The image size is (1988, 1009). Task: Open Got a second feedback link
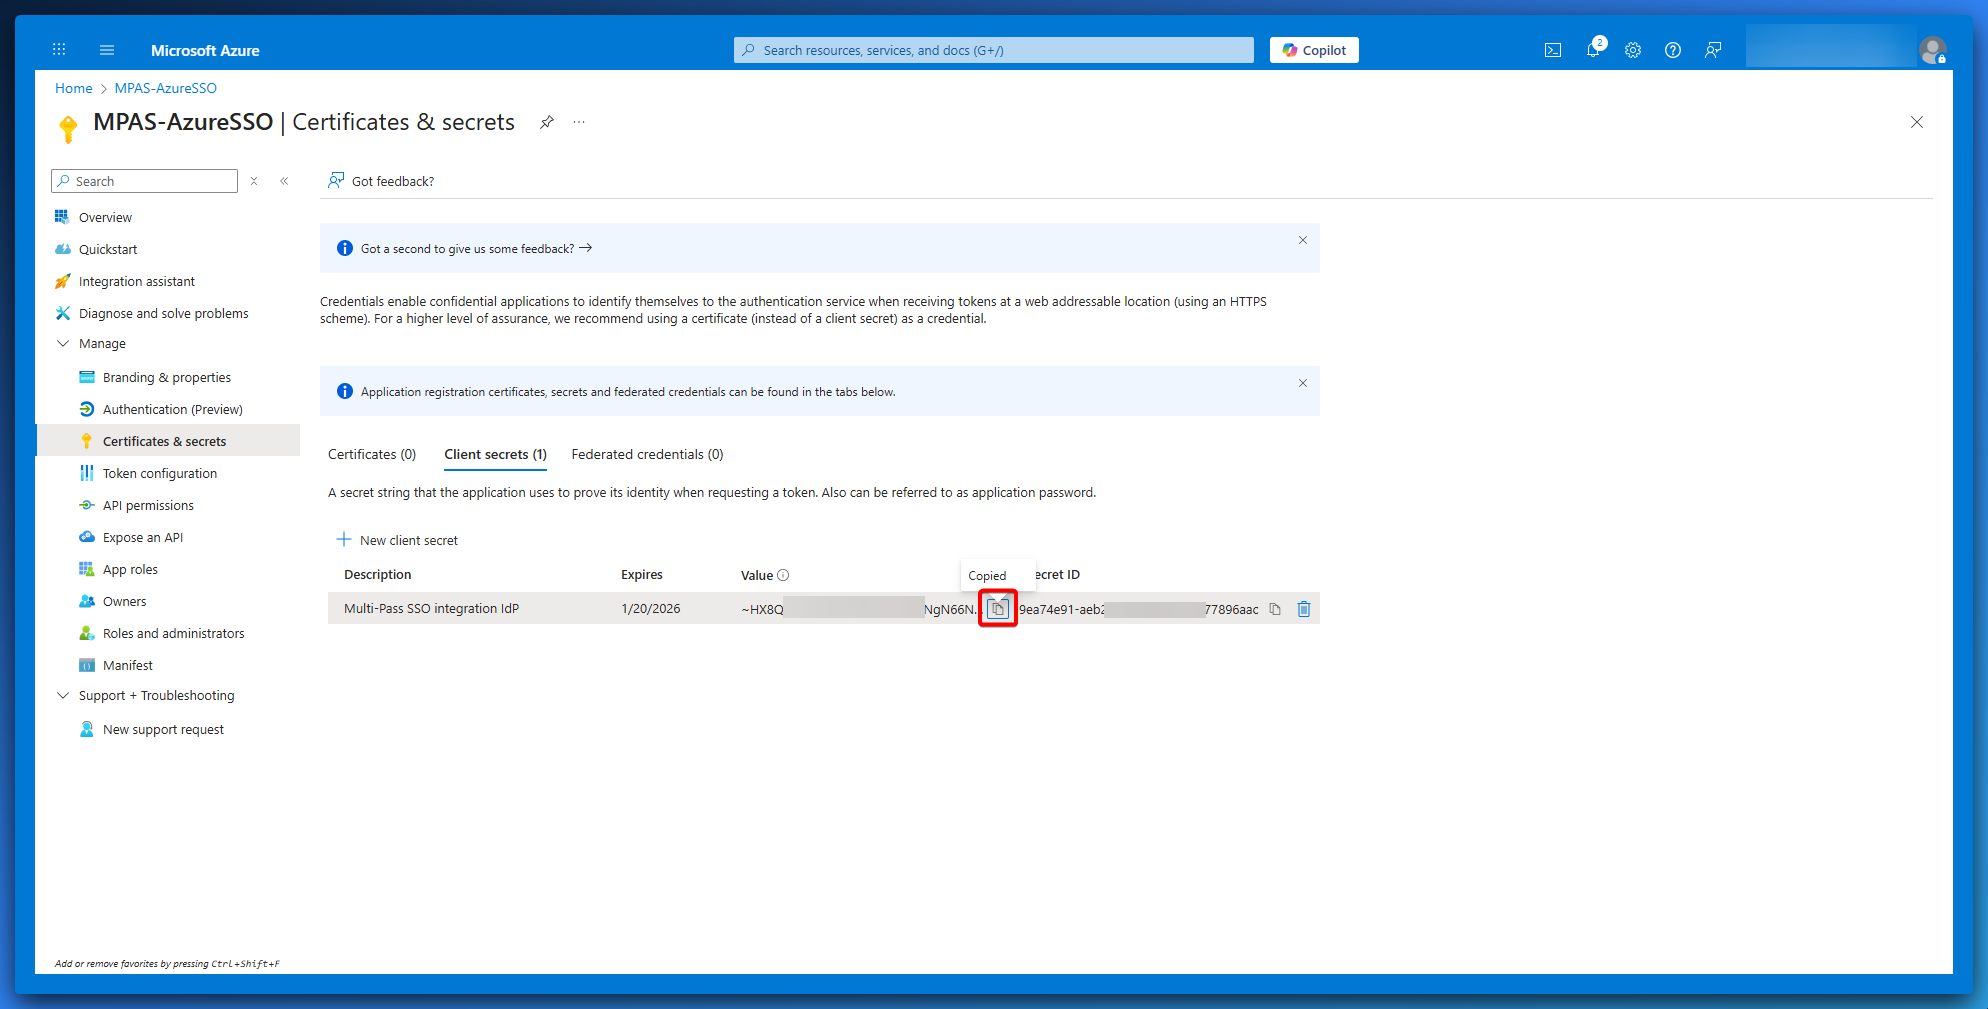(x=477, y=248)
